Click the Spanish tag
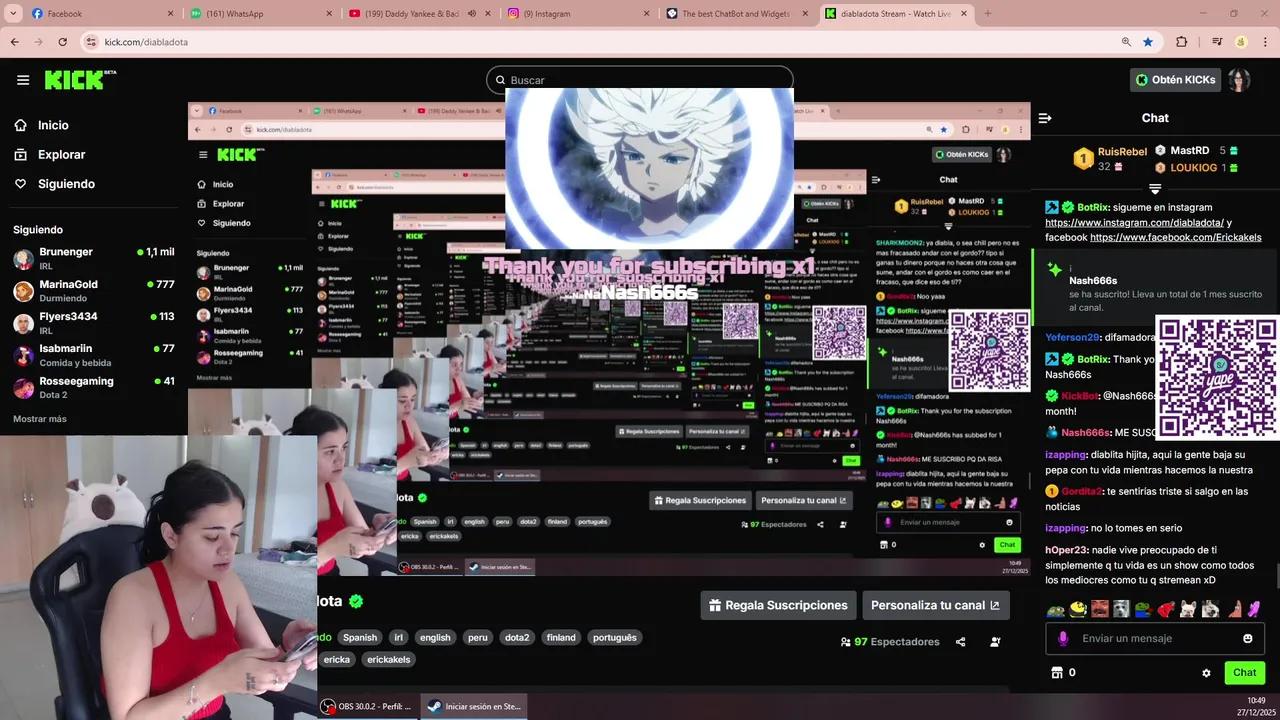This screenshot has height=720, width=1280. click(x=360, y=638)
